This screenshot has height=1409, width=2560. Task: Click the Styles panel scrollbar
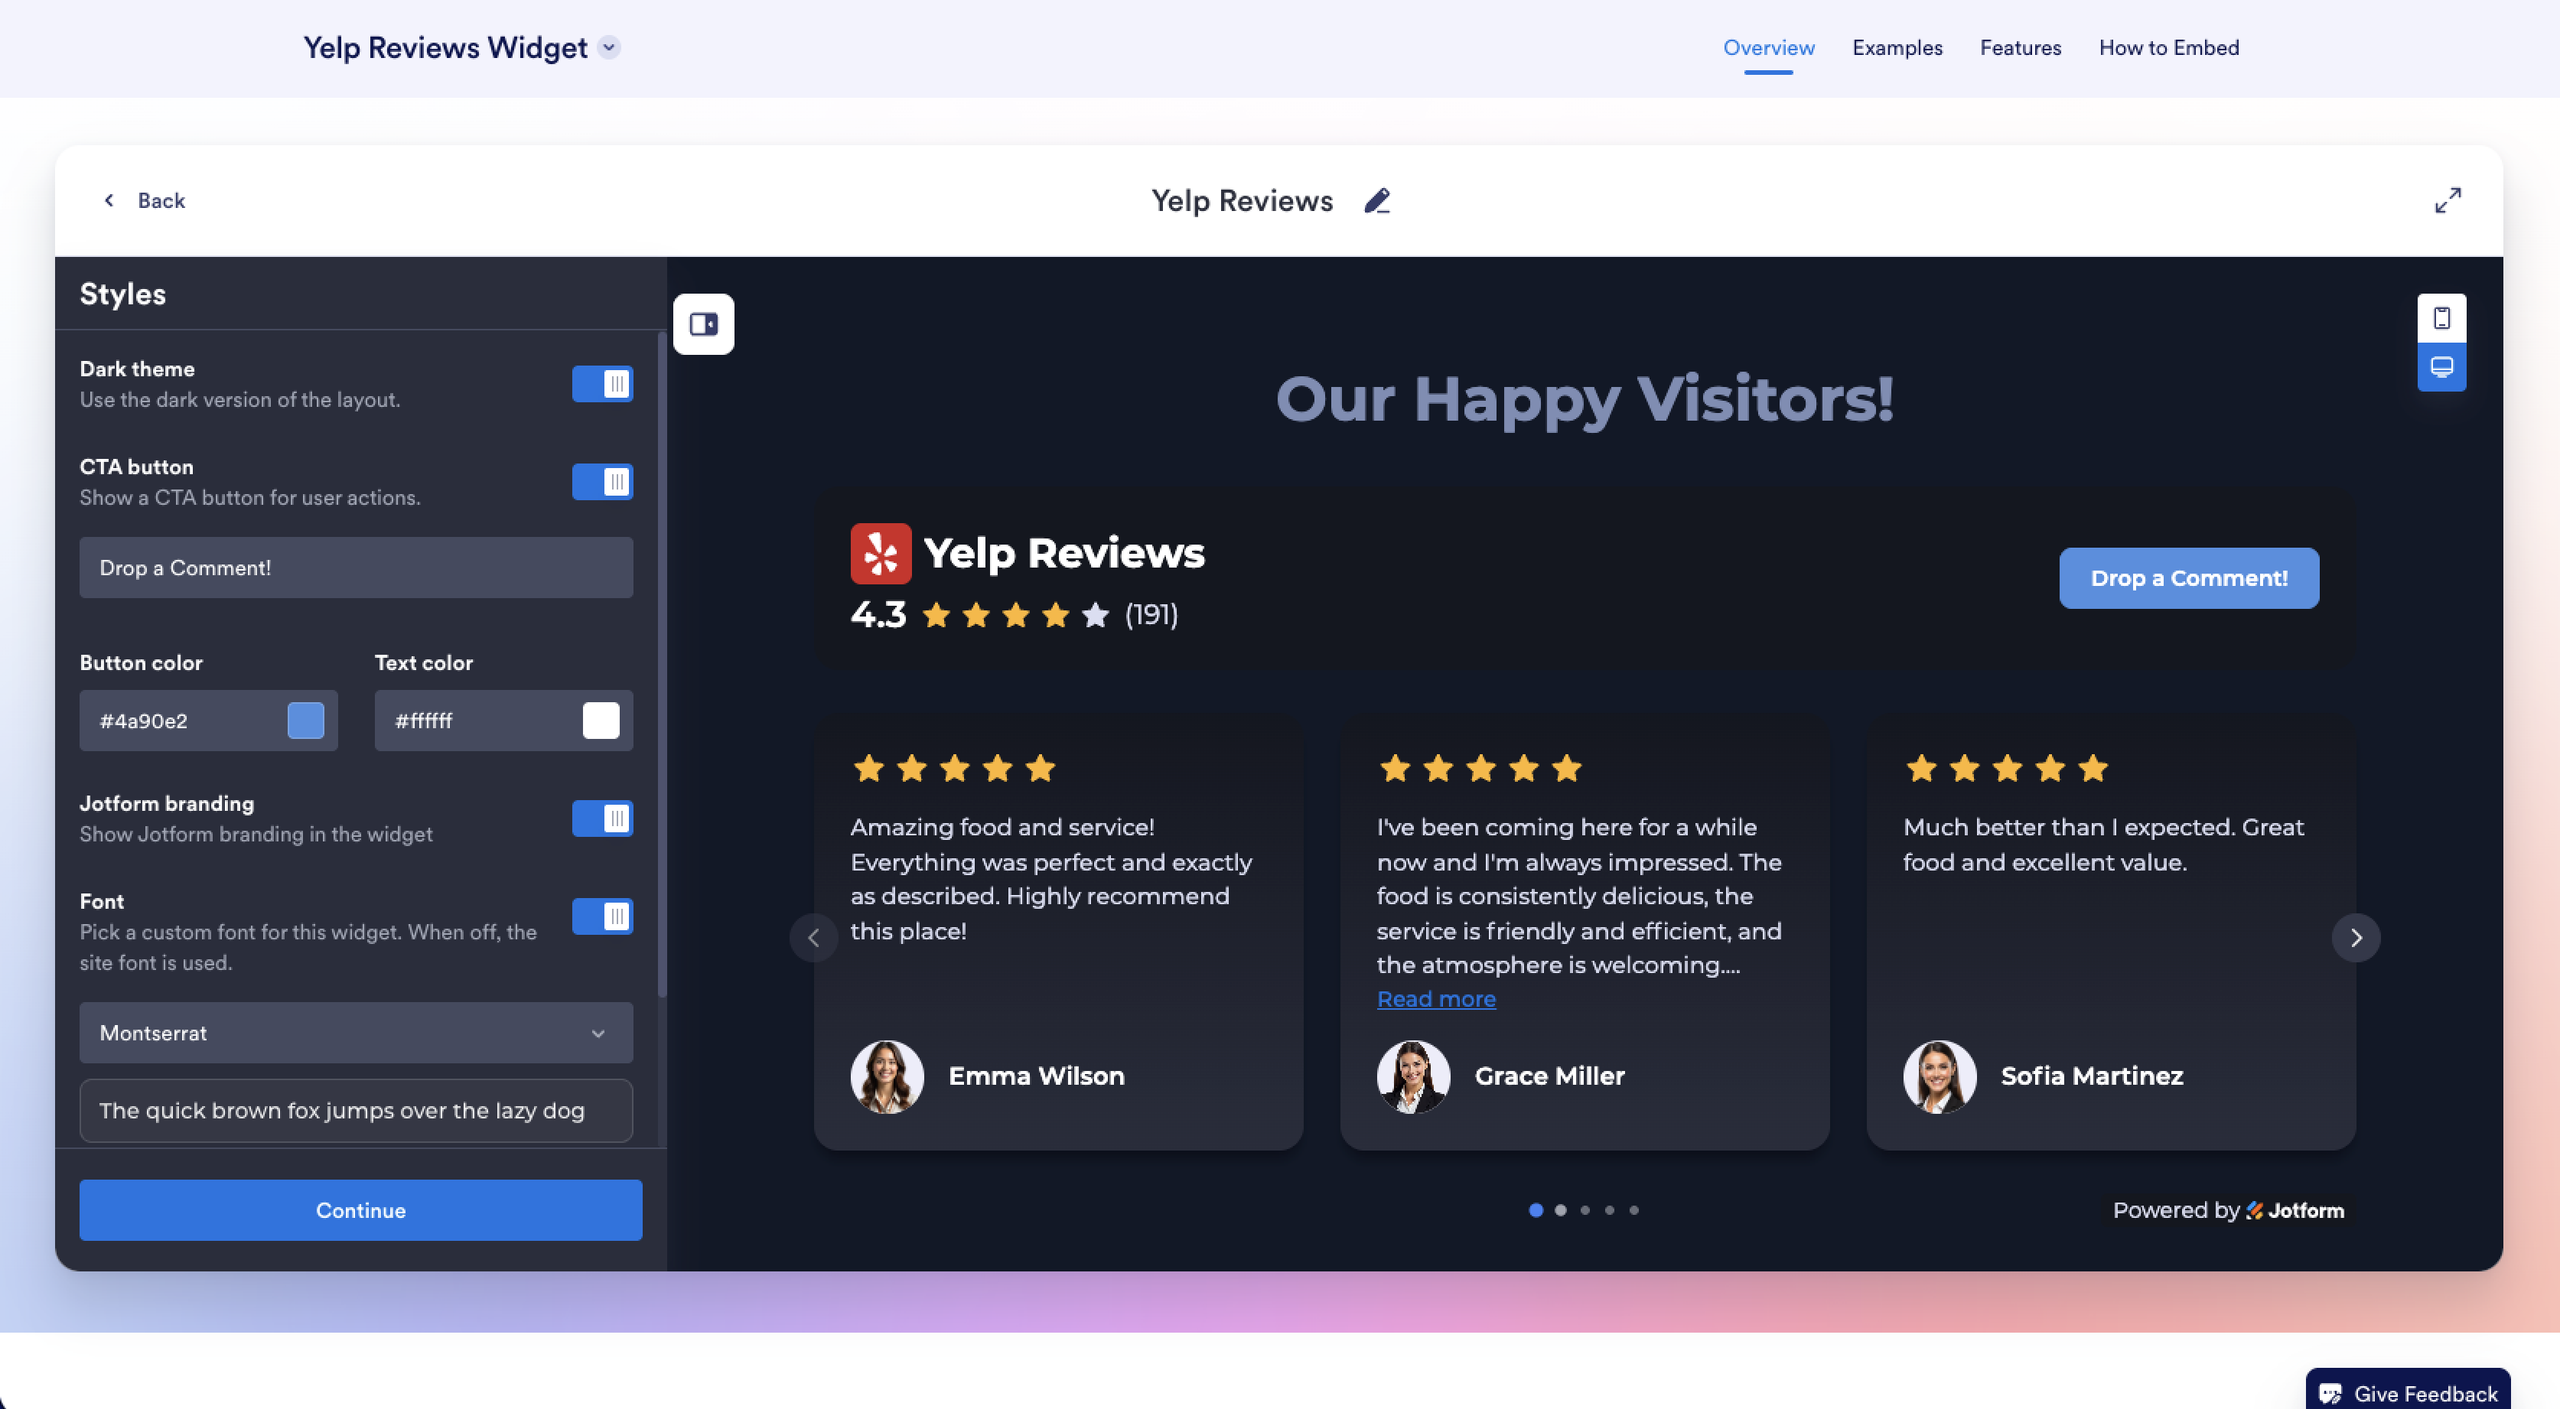(661, 665)
